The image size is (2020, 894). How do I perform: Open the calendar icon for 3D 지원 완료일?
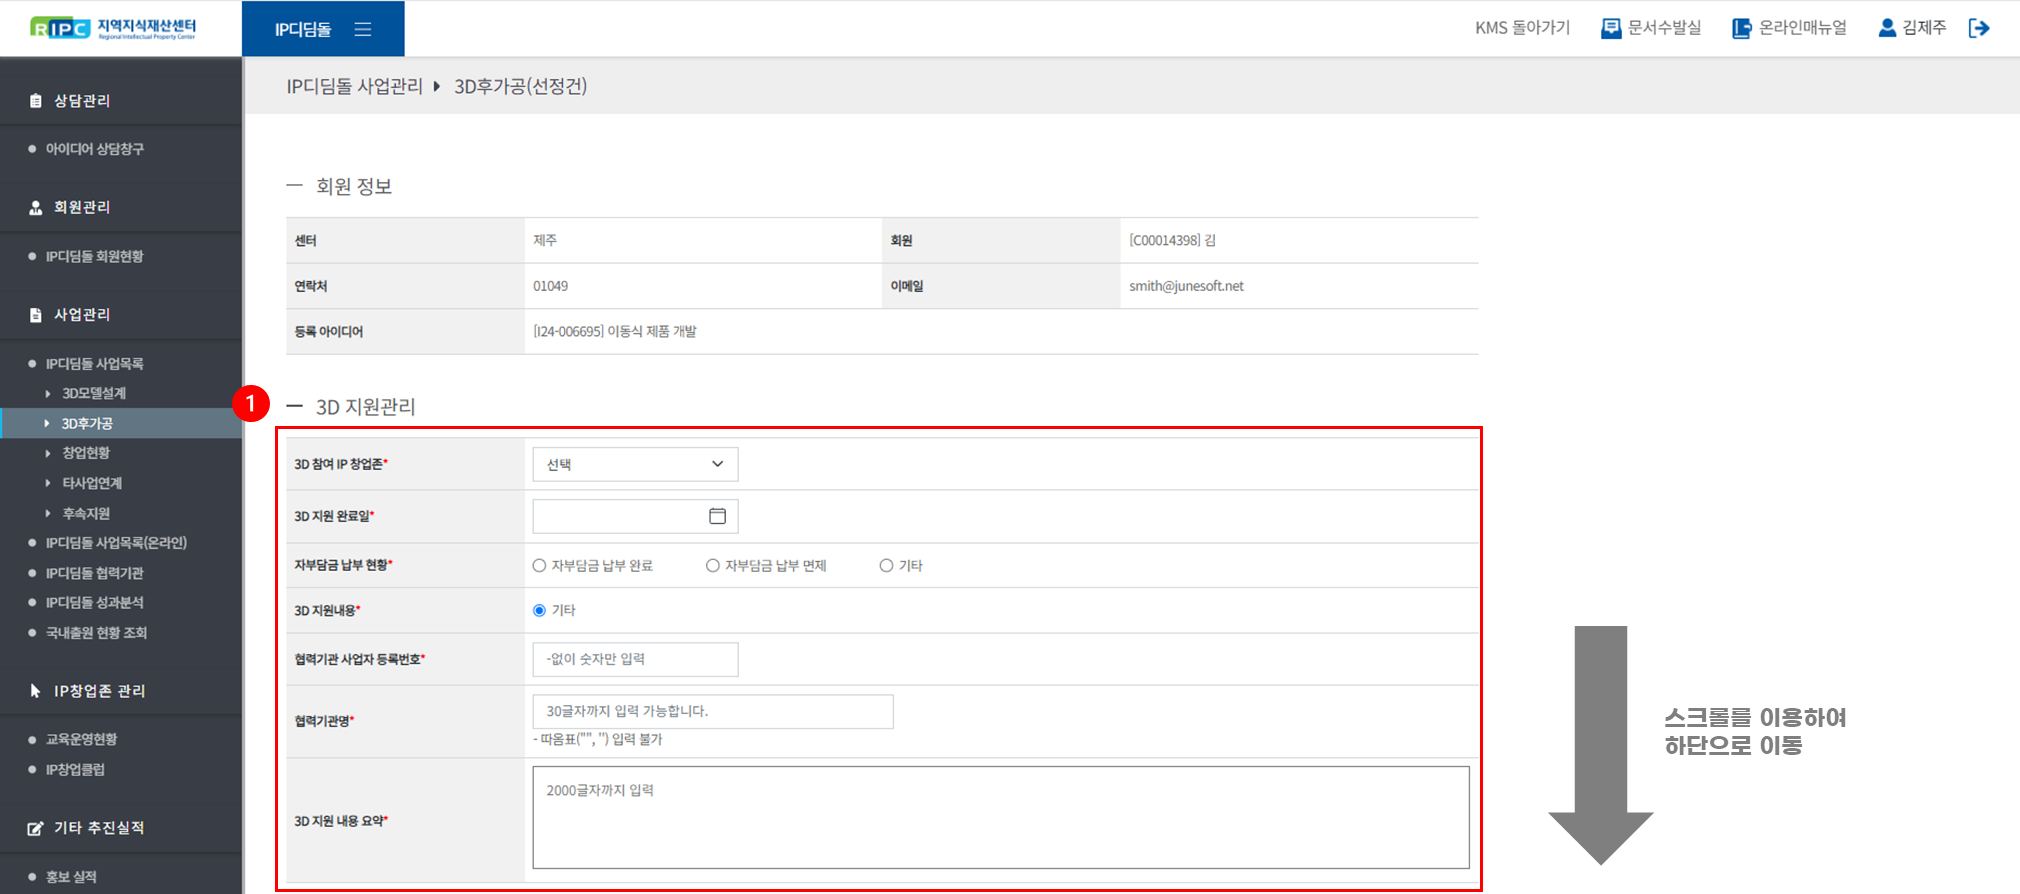pos(717,516)
